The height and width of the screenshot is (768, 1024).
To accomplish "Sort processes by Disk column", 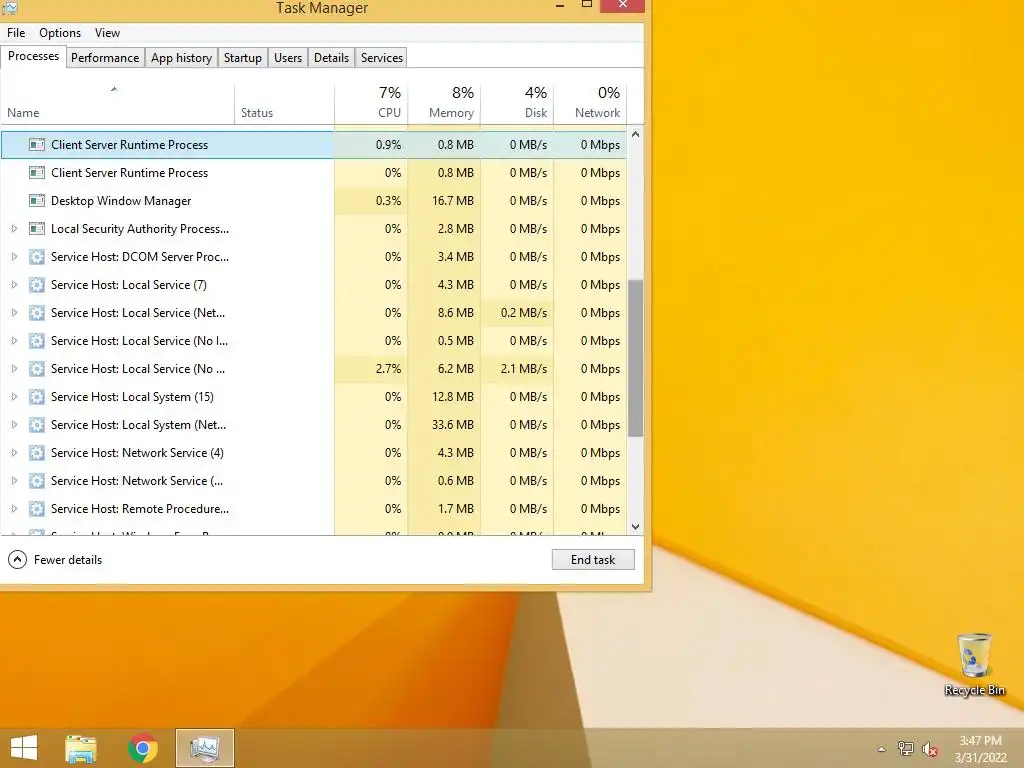I will tap(517, 103).
